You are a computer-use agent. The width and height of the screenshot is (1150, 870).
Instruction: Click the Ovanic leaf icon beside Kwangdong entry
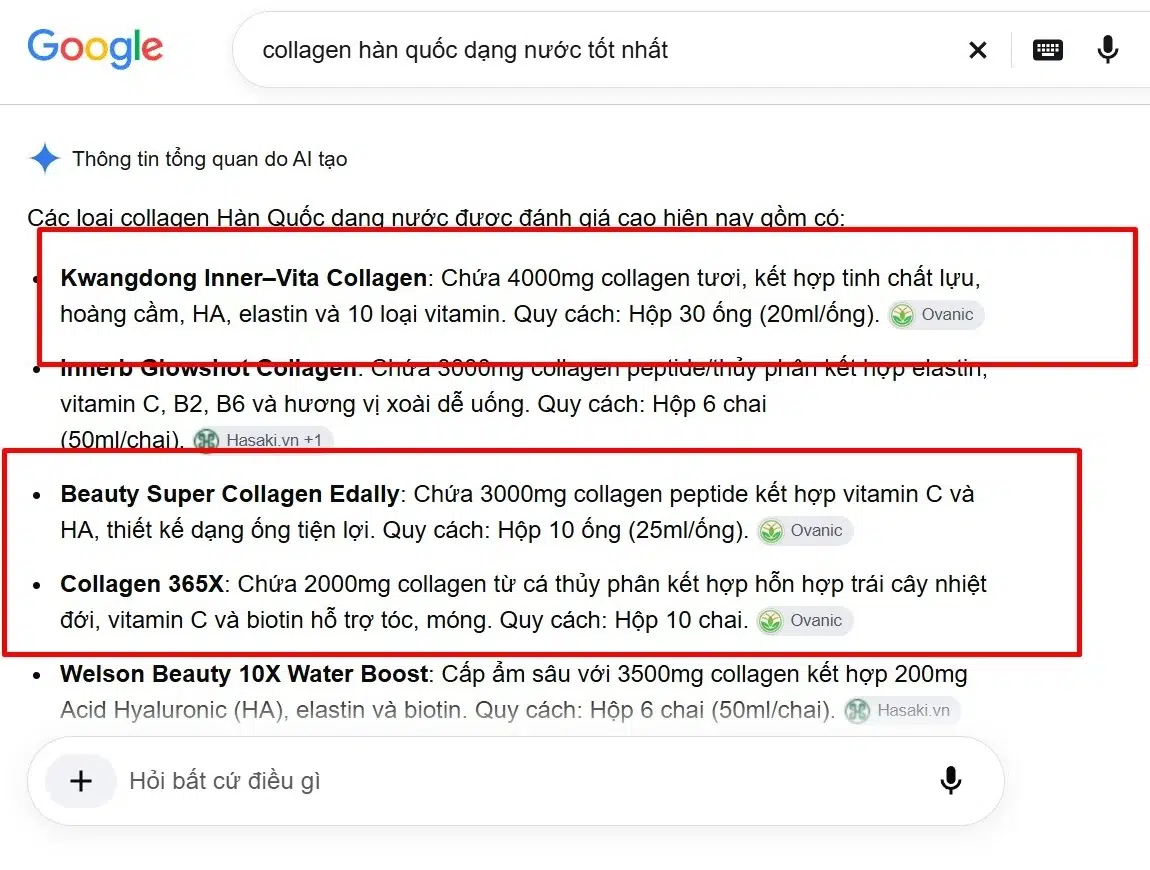[902, 315]
